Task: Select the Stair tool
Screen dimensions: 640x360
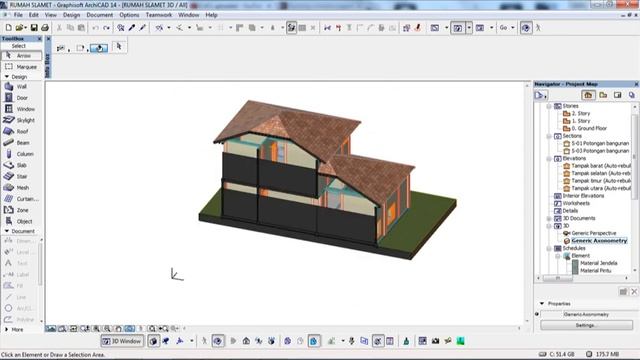Action: tap(21, 176)
